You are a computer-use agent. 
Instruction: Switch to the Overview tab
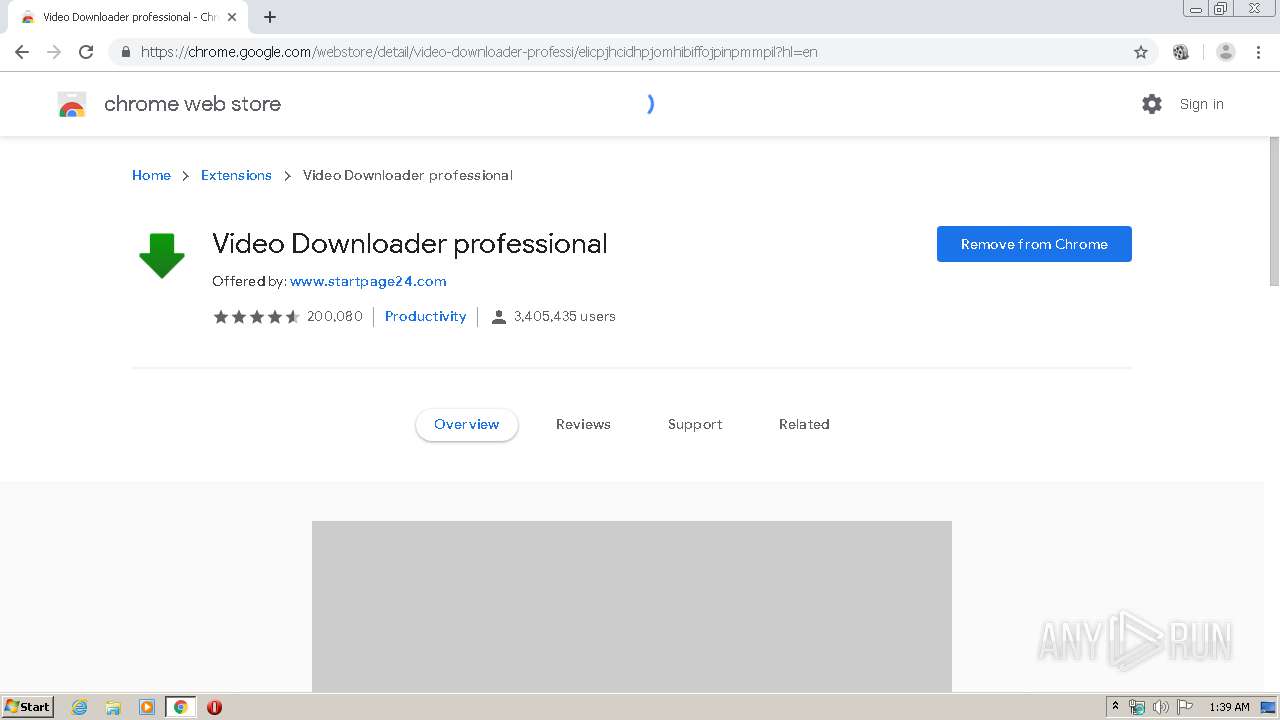[x=467, y=424]
